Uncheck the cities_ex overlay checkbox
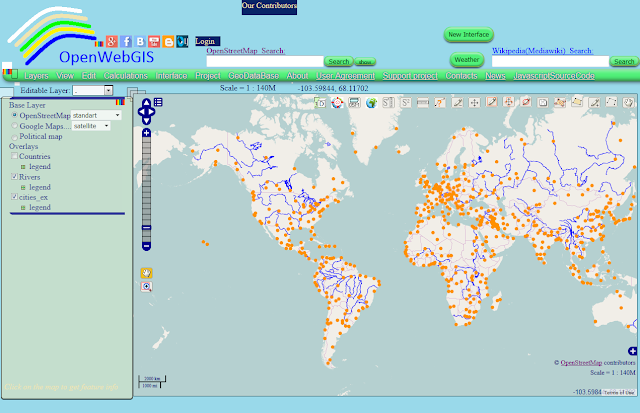Viewport: 640px width, 413px height. click(x=14, y=197)
